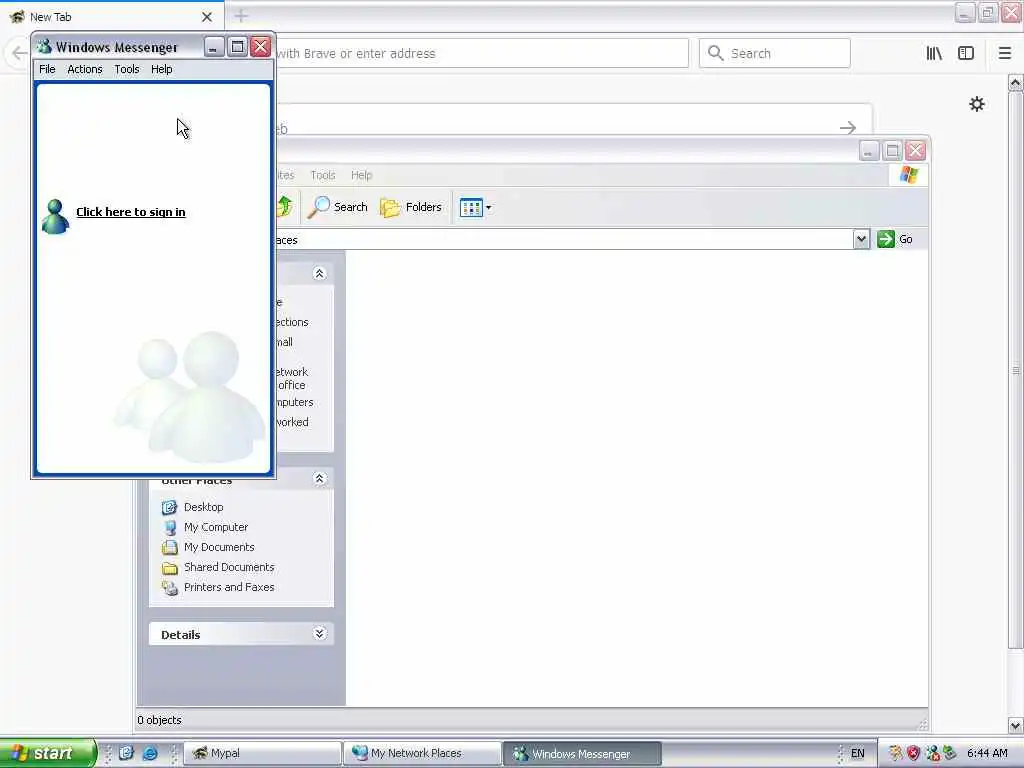Open Help menu in My Network Places
Image resolution: width=1024 pixels, height=768 pixels.
click(x=361, y=175)
